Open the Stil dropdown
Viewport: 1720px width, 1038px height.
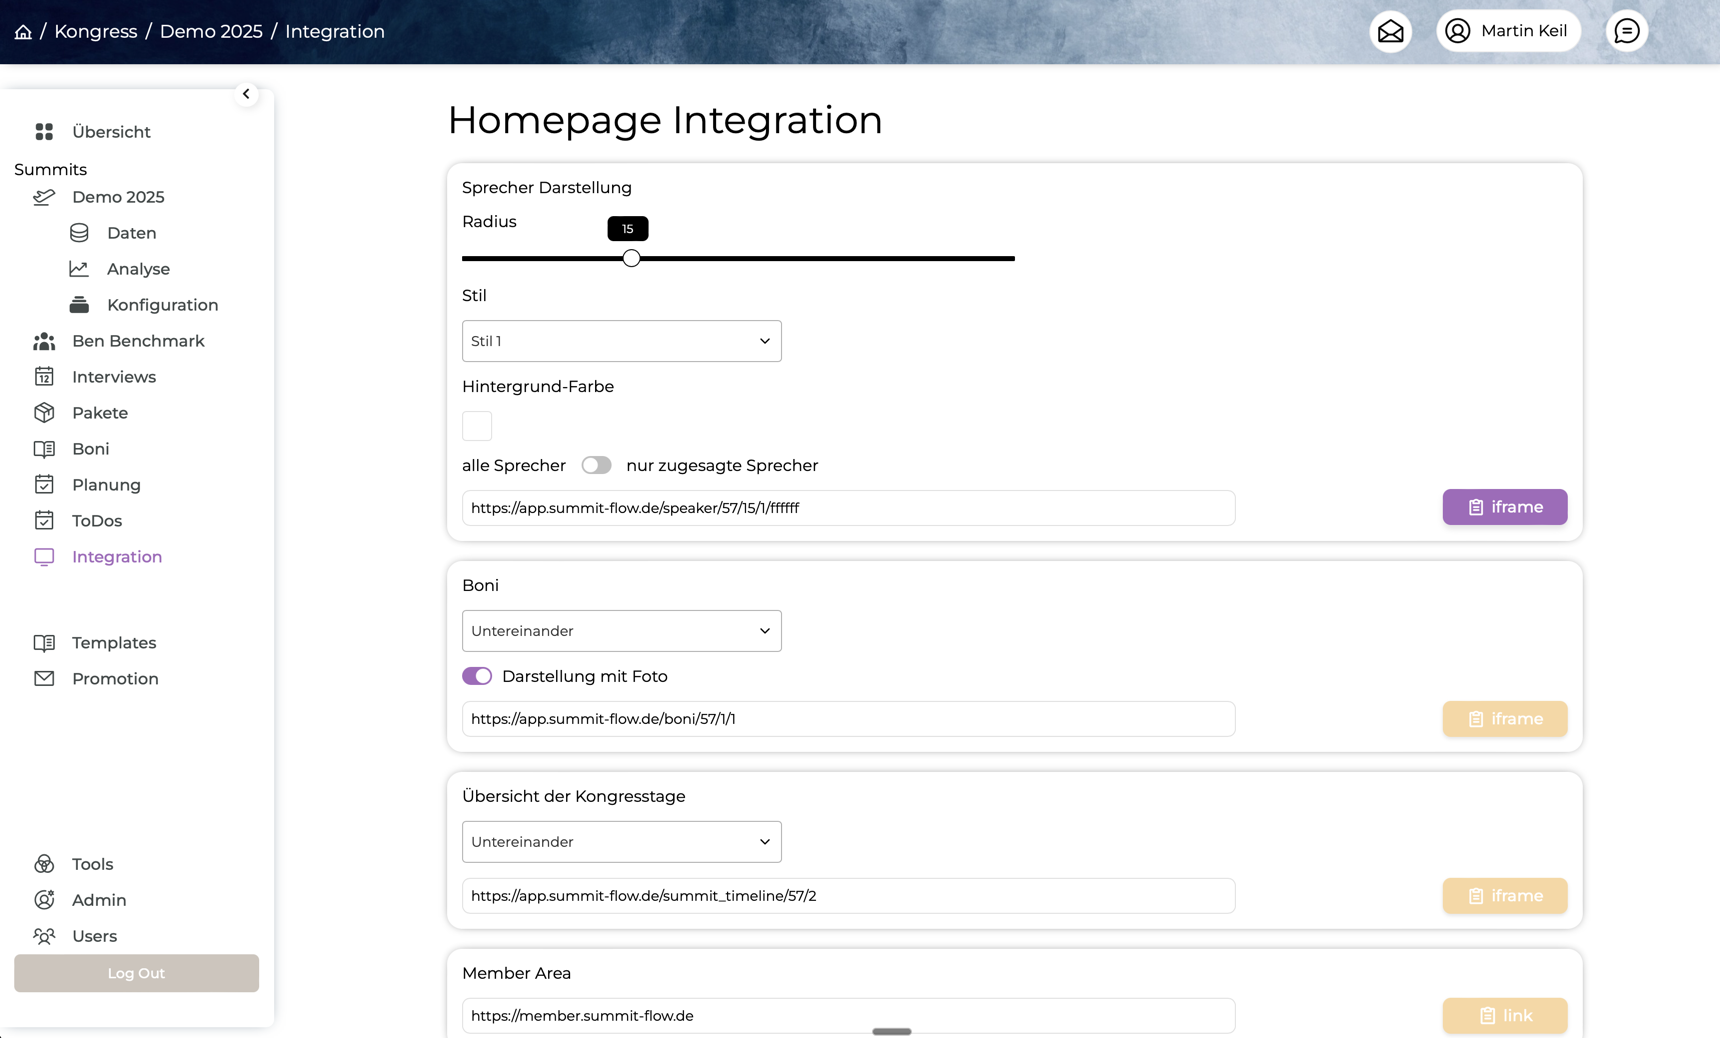621,341
